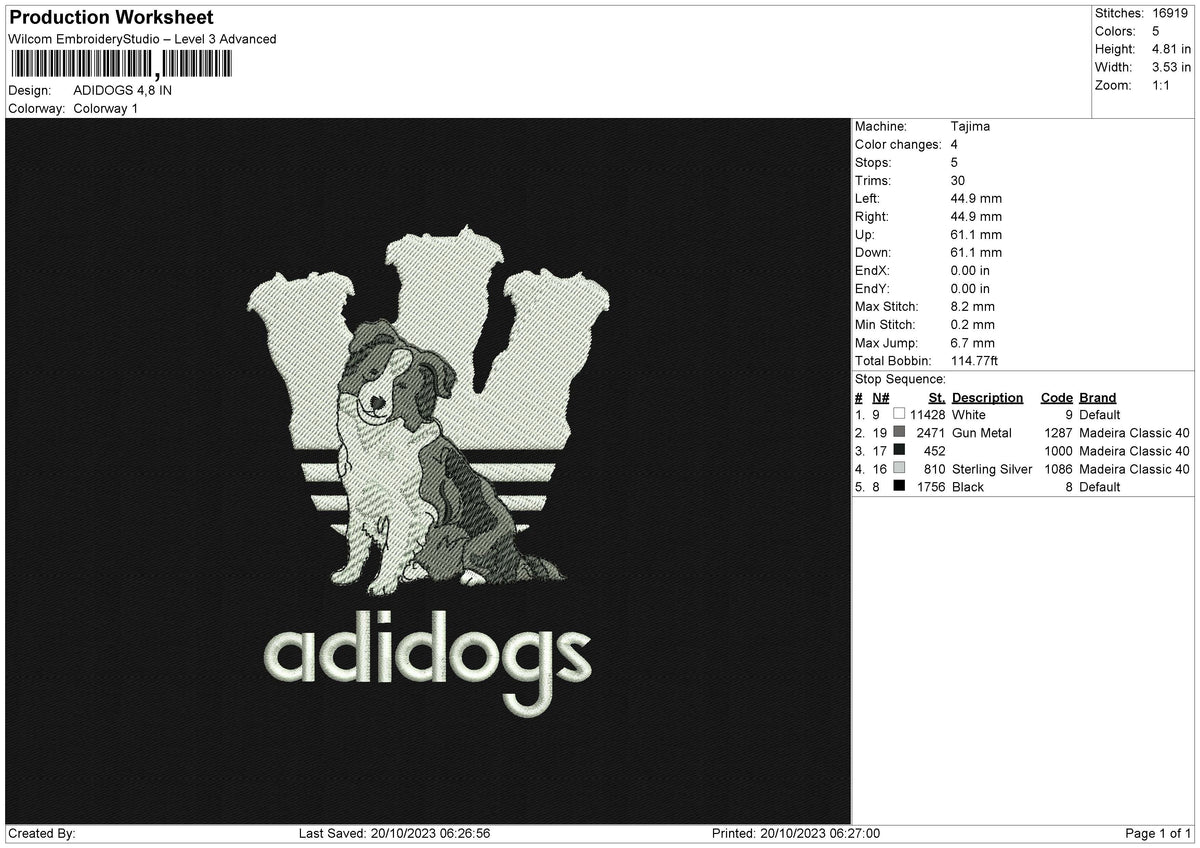This screenshot has height=848, width=1200.
Task: Click the dark color swatch on stop row 3
Action: point(899,451)
